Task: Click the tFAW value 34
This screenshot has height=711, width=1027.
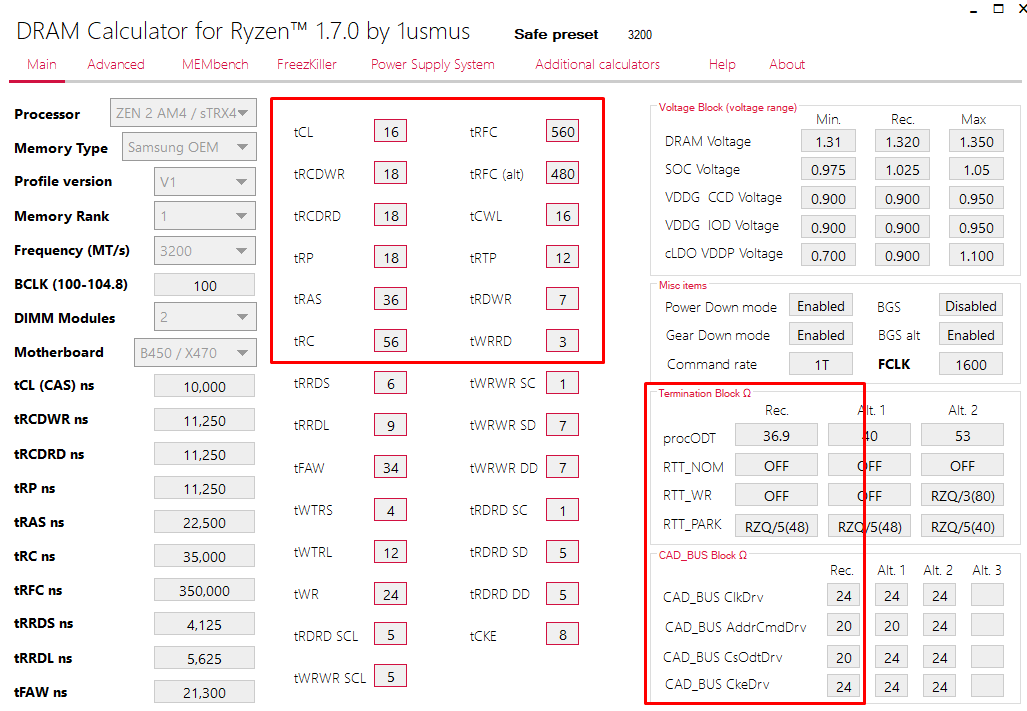Action: [x=390, y=467]
